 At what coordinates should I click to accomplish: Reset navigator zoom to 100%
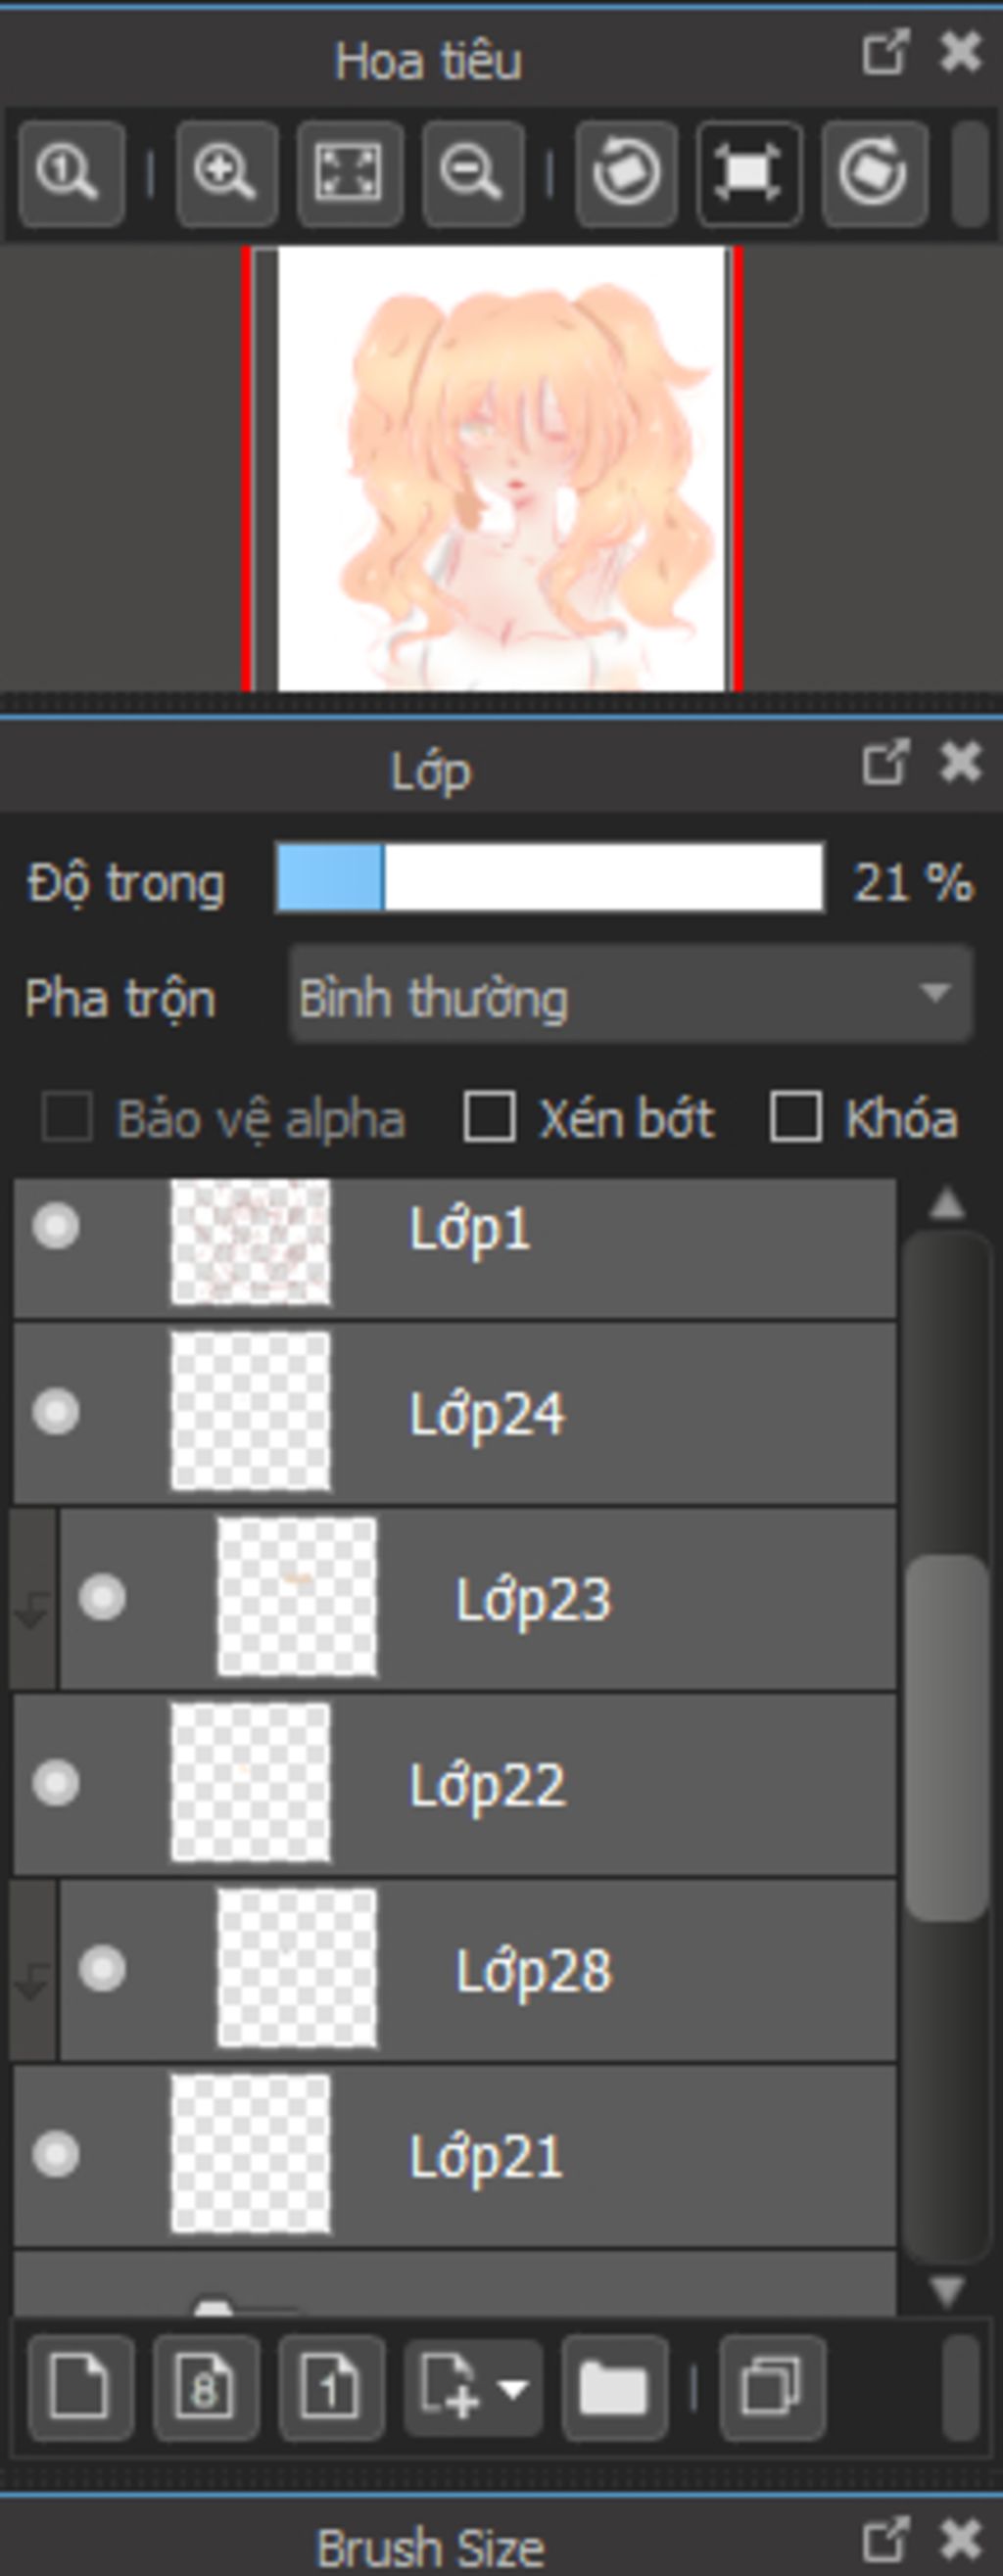[x=71, y=174]
